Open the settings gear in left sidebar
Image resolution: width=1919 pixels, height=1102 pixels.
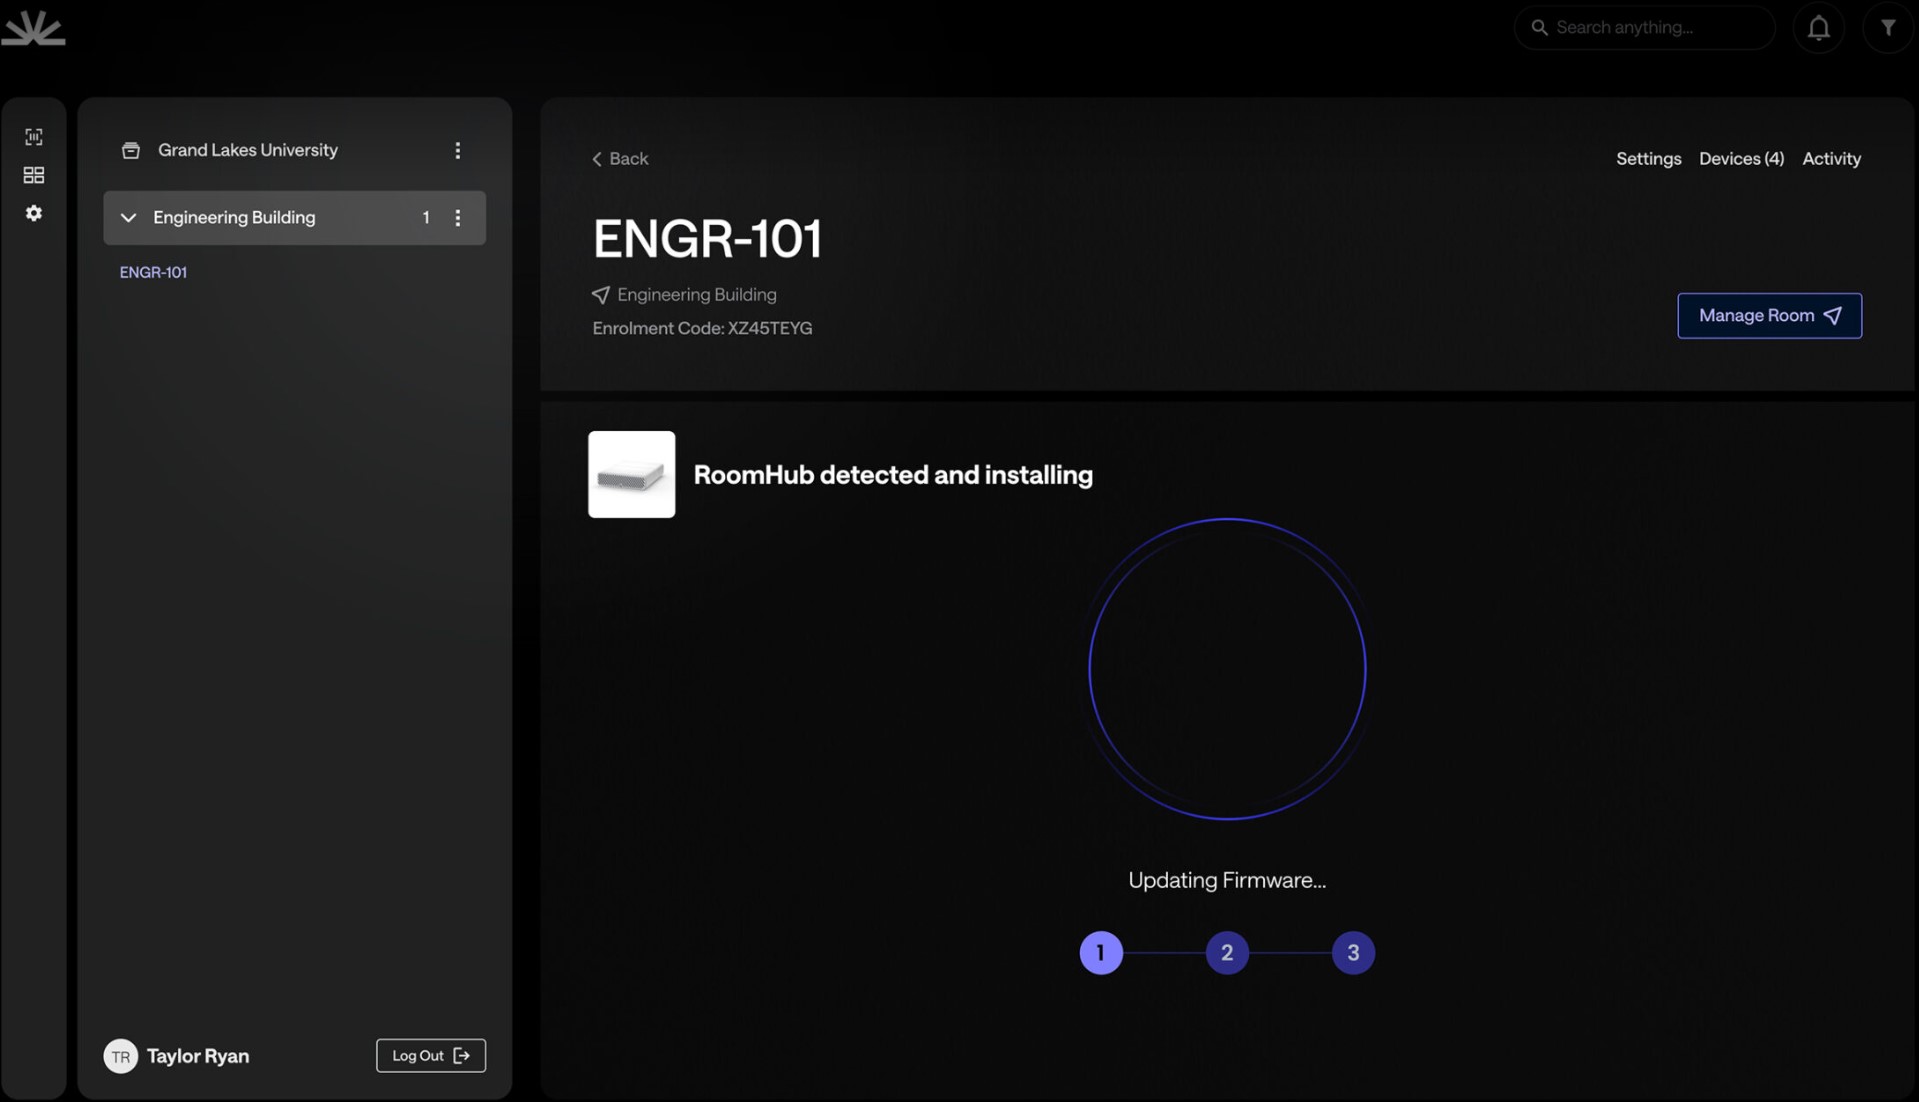pos(34,213)
